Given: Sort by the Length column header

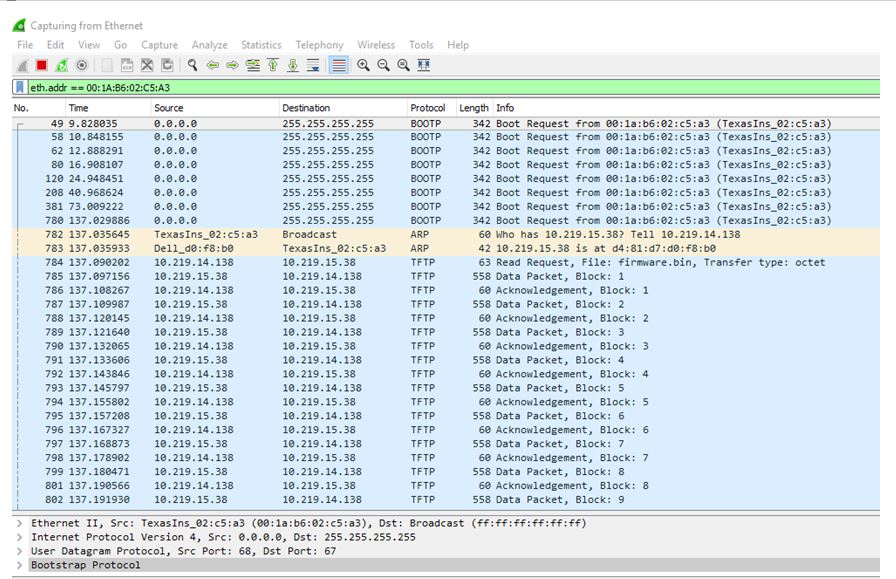Looking at the screenshot, I should 474,108.
